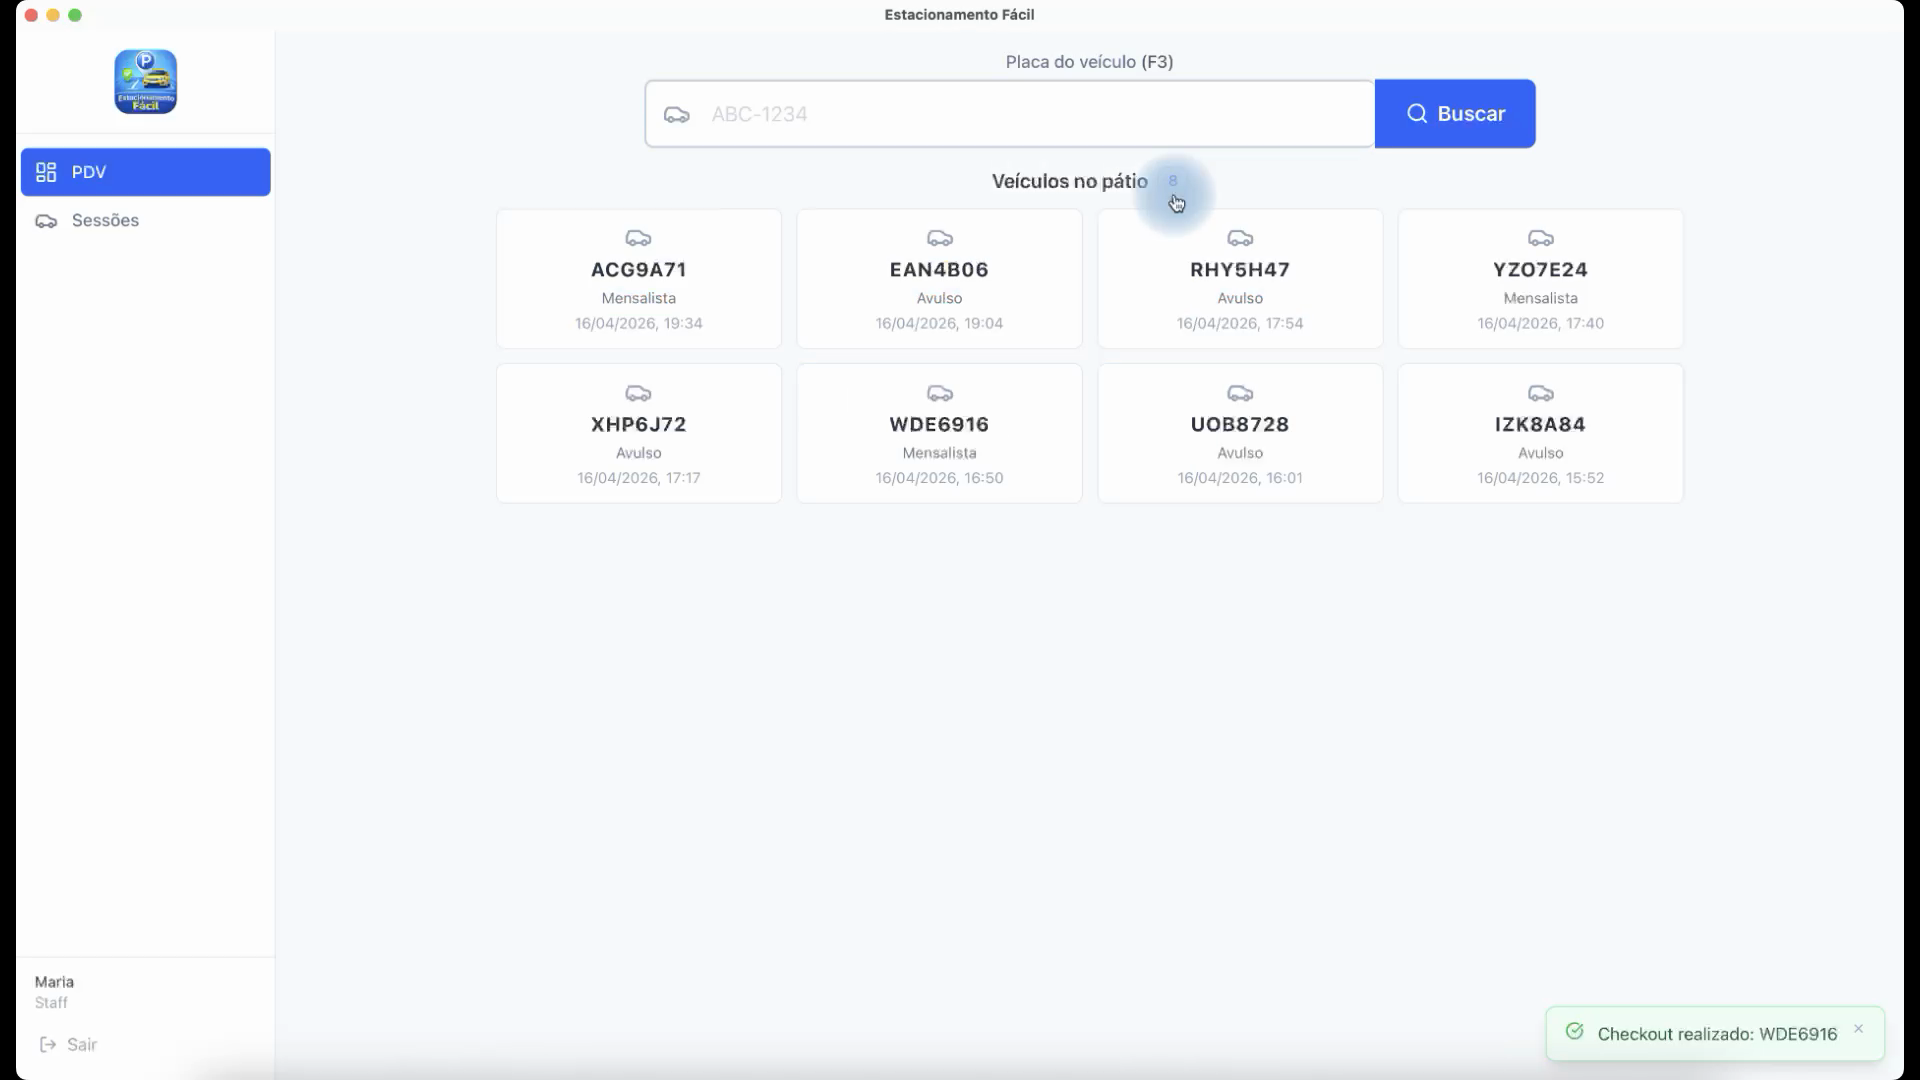This screenshot has height=1080, width=1920.
Task: Open the ACG9A71 vehicle card
Action: coord(639,279)
